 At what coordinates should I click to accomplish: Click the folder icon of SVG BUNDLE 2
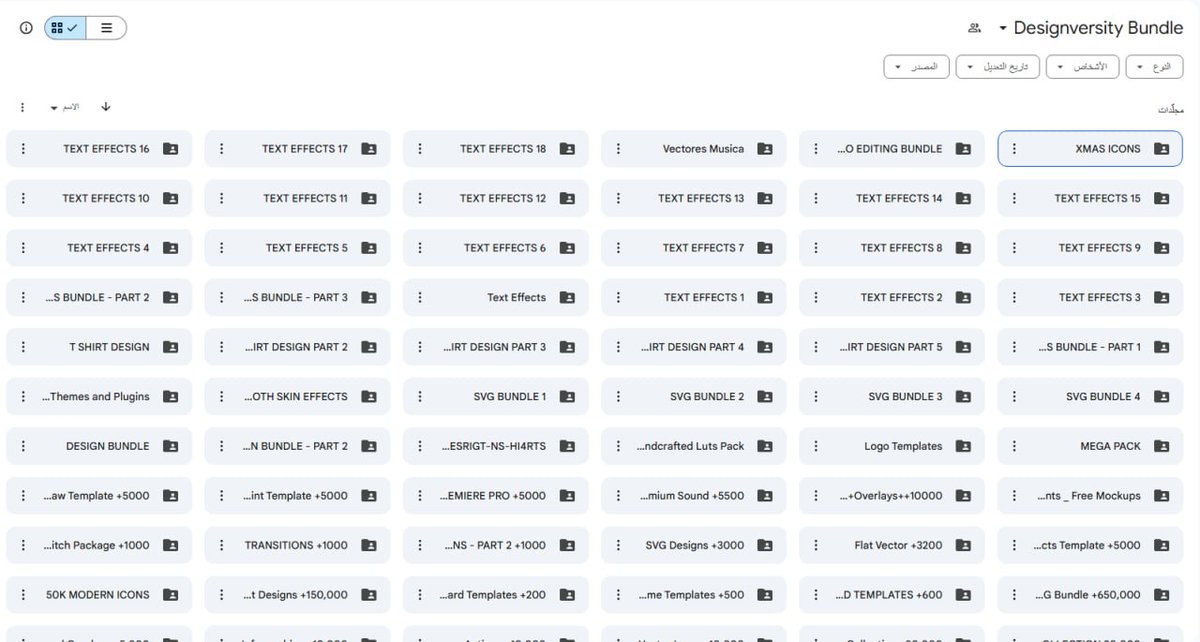click(x=765, y=397)
